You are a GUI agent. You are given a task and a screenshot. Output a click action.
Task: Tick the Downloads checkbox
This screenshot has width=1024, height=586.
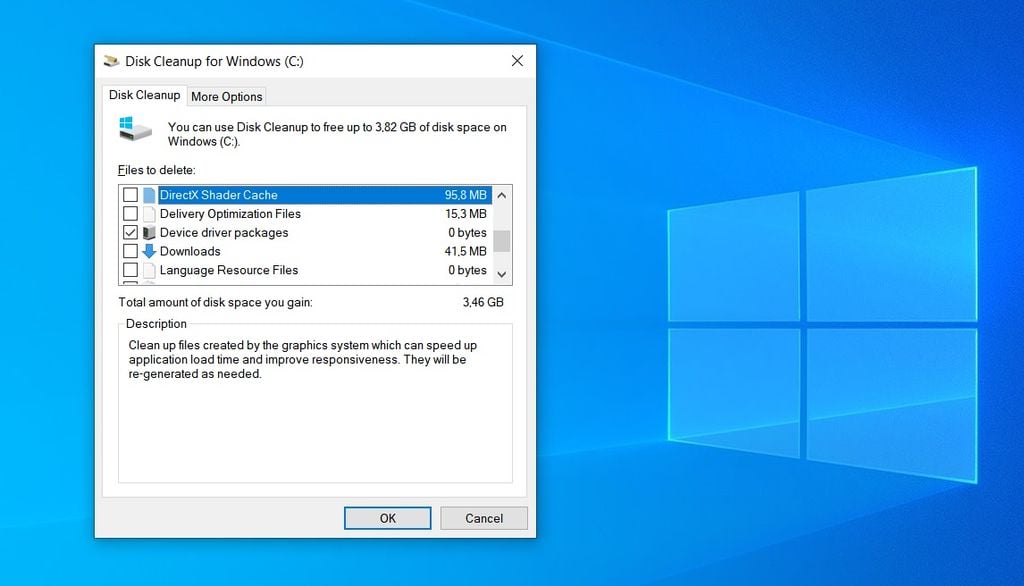[130, 252]
